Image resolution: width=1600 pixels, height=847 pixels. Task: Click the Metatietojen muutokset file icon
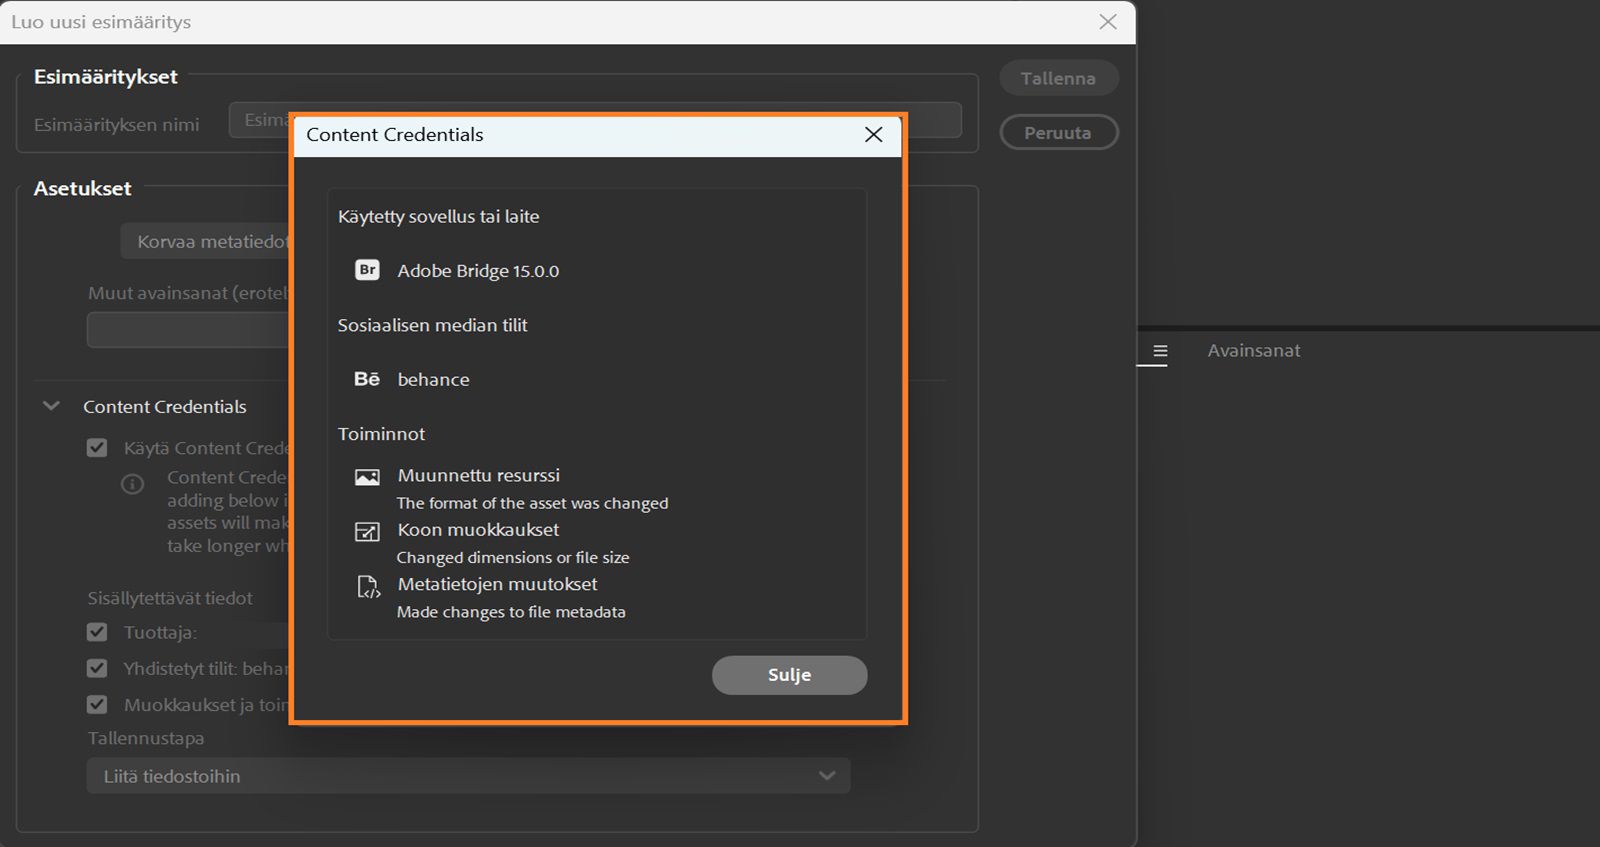point(369,587)
